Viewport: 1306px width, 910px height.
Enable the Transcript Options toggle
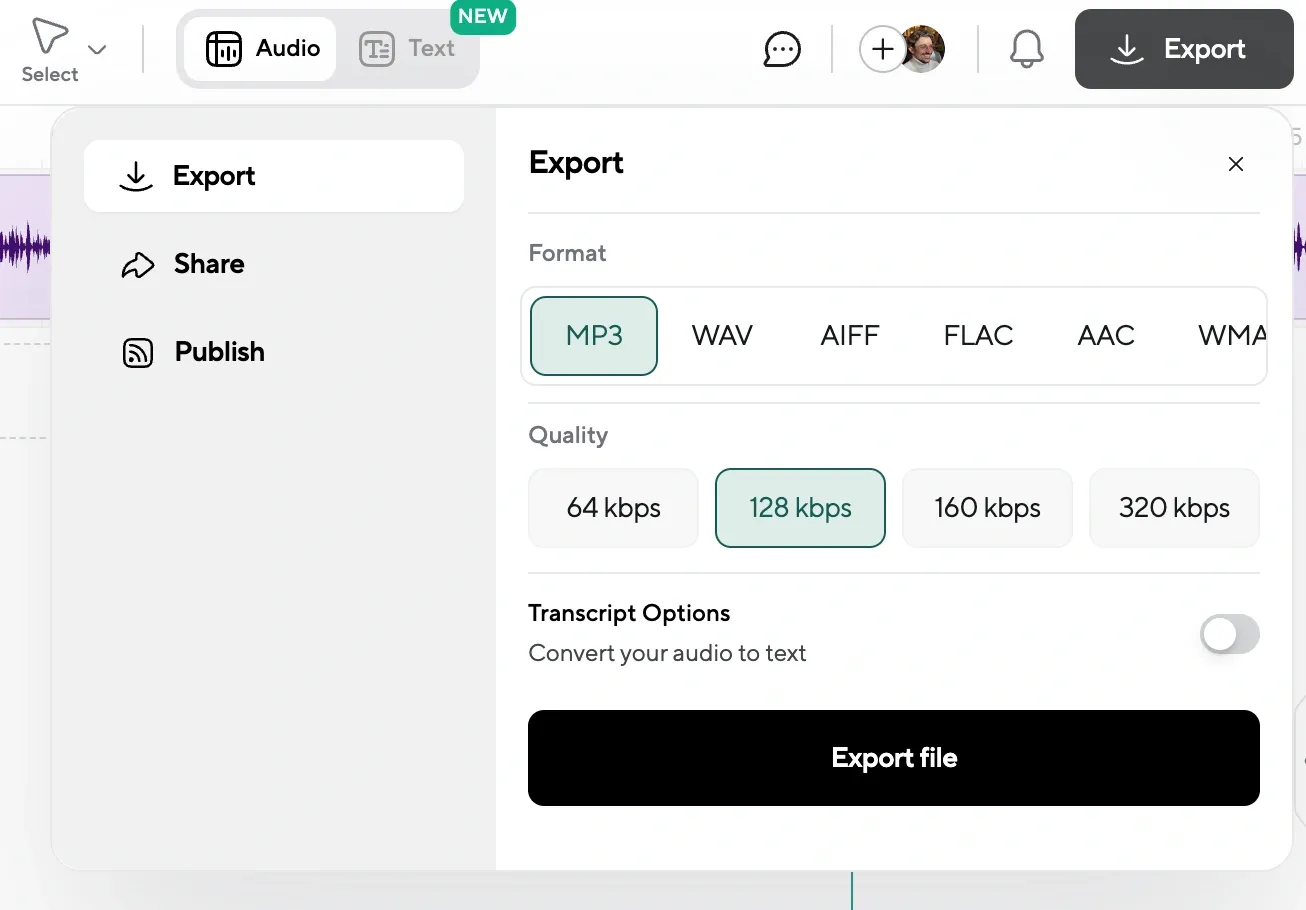coord(1229,635)
